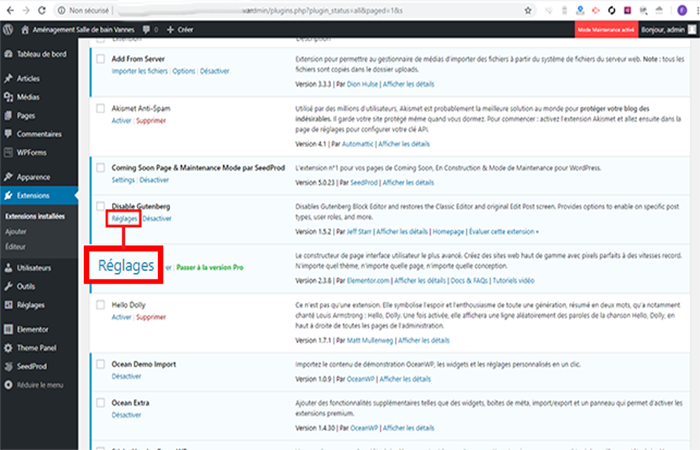Click the Créer plus icon
The height and width of the screenshot is (450, 700).
[x=170, y=29]
